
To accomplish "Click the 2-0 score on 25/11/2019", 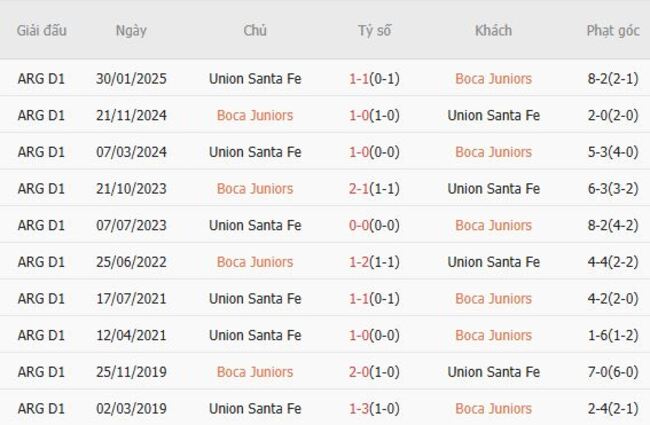I will [x=360, y=372].
